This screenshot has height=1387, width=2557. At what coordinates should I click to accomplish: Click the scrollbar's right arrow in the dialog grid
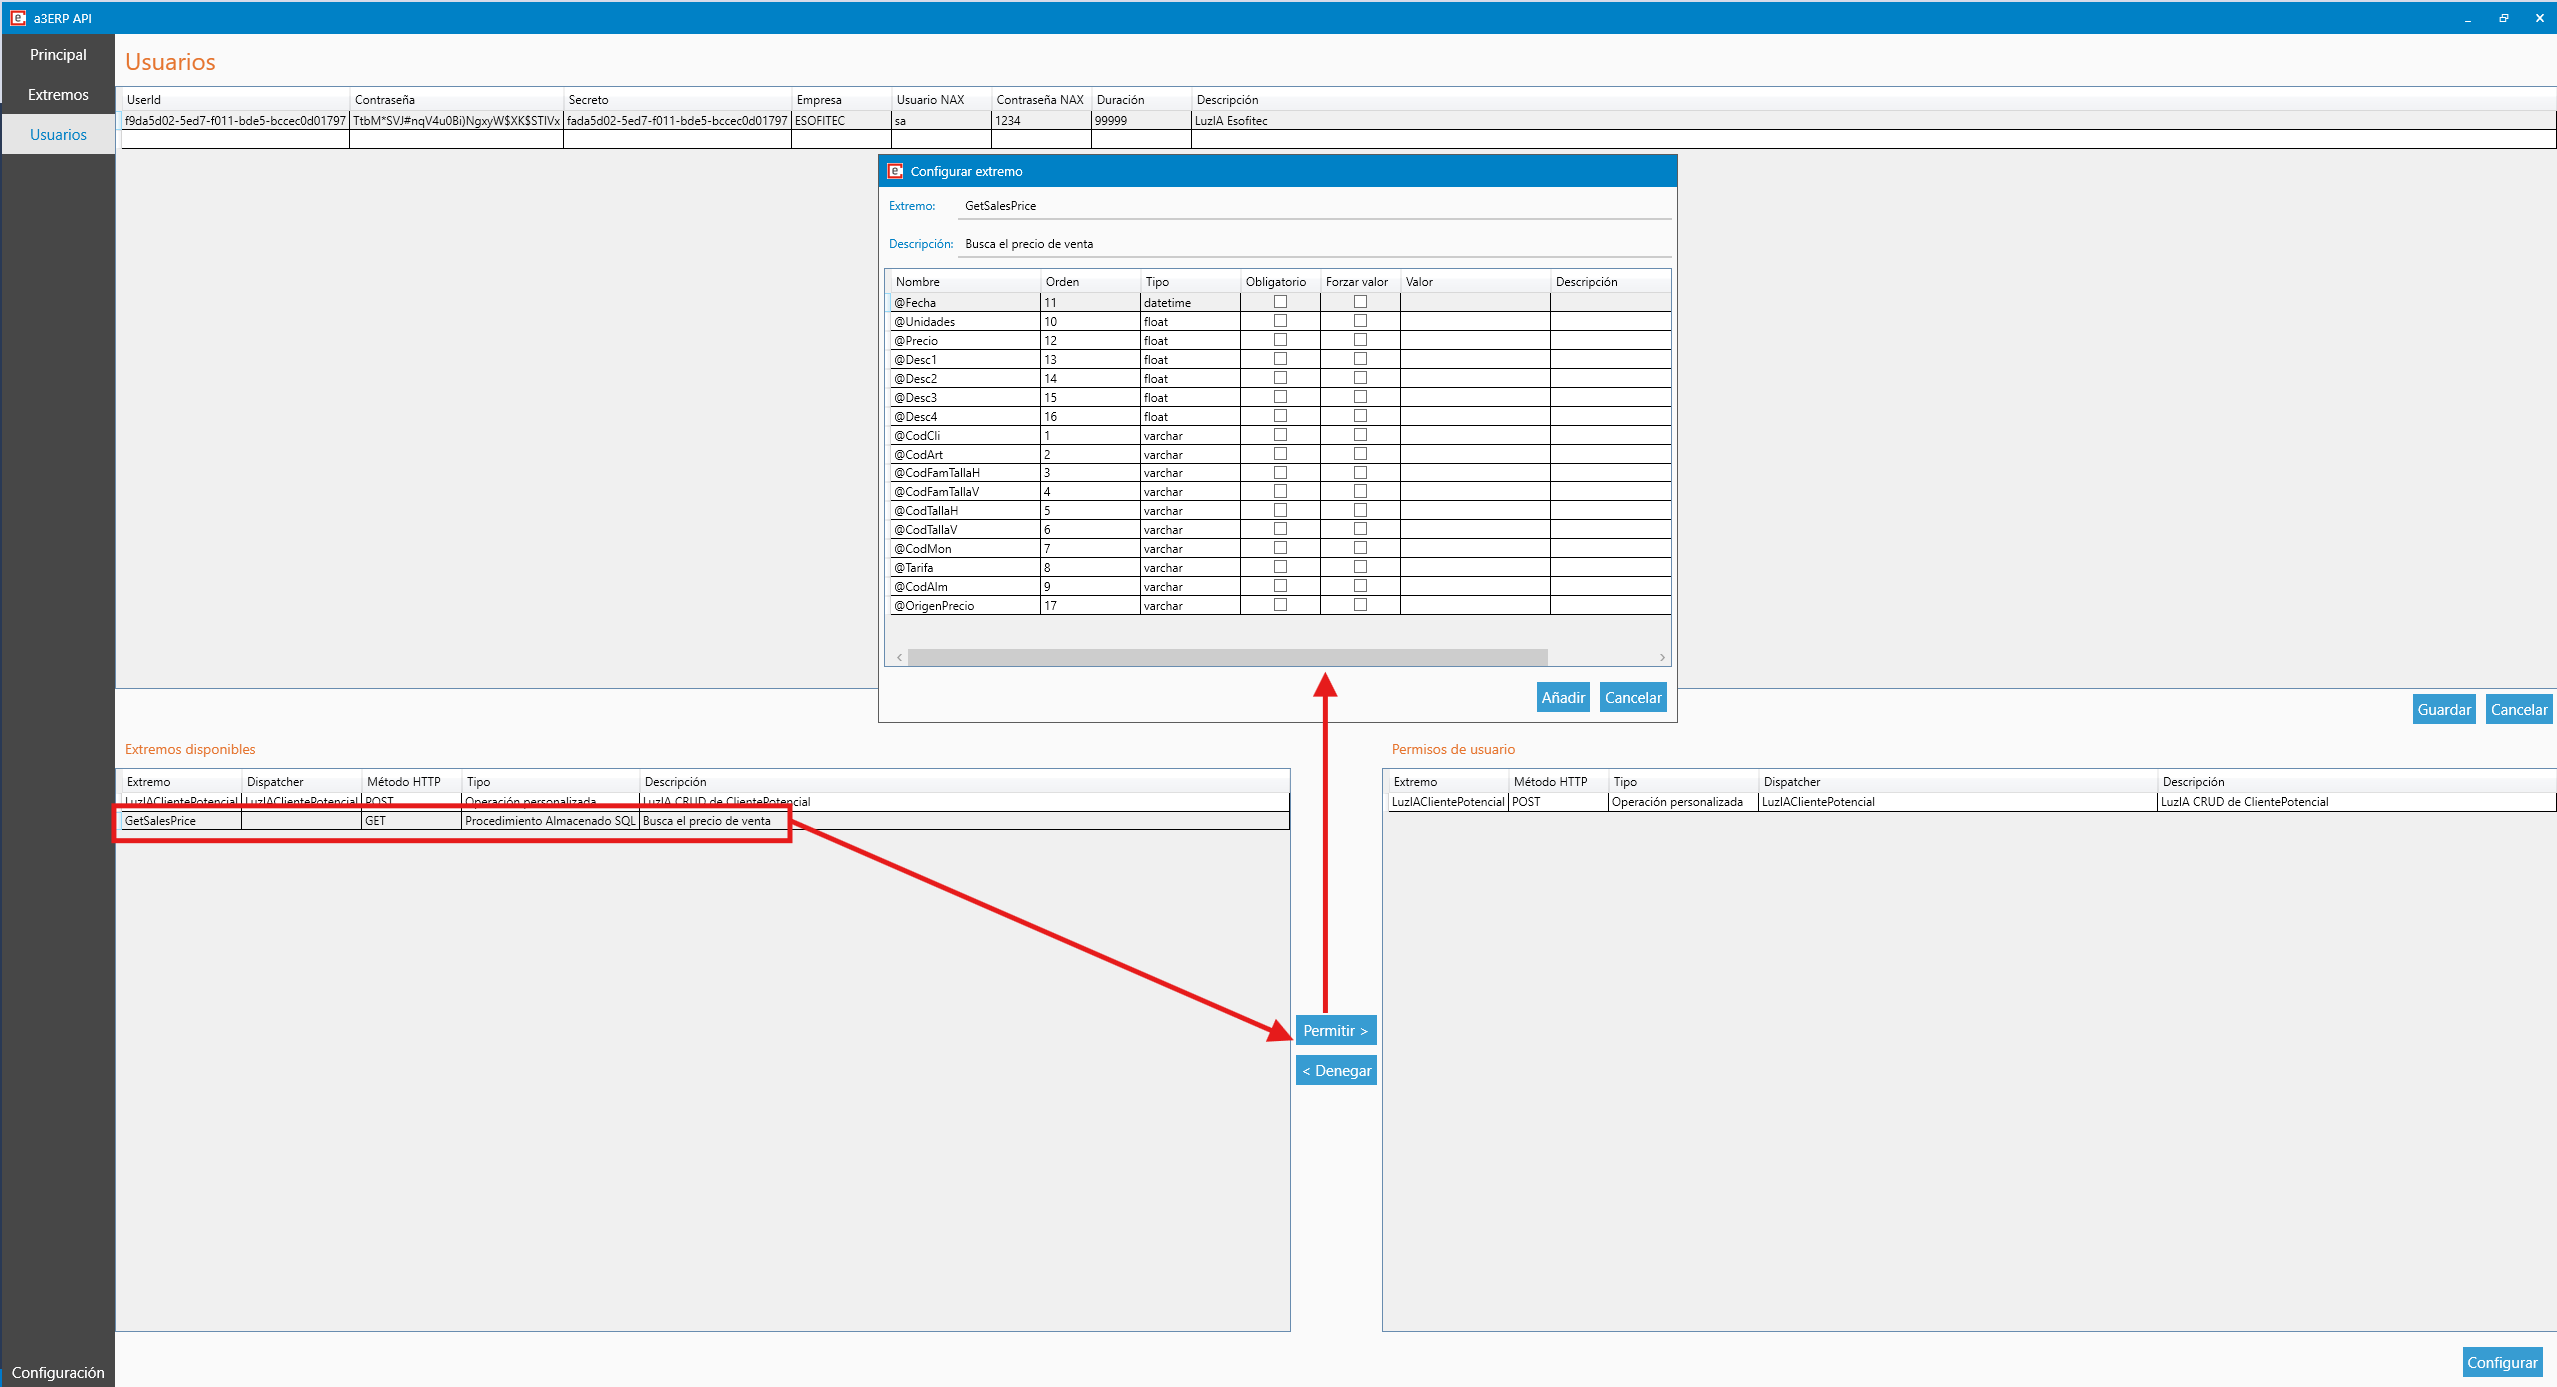click(1662, 657)
